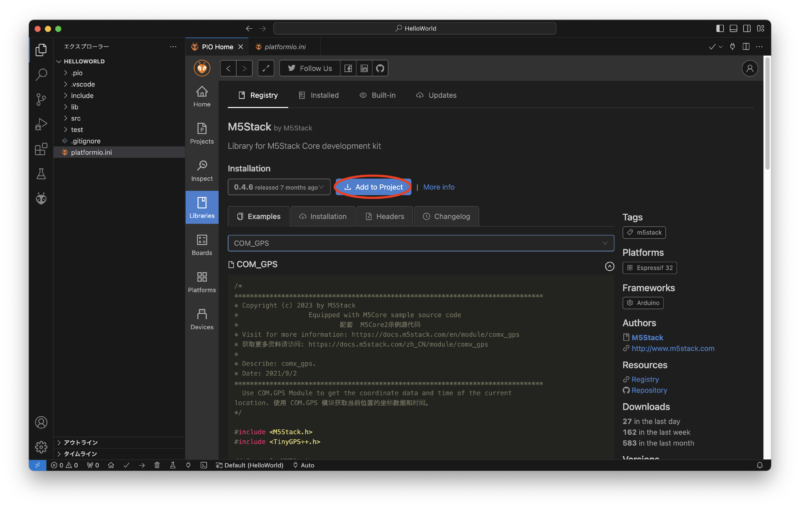This screenshot has height=509, width=800.
Task: Open the Source Control view
Action: [x=41, y=99]
